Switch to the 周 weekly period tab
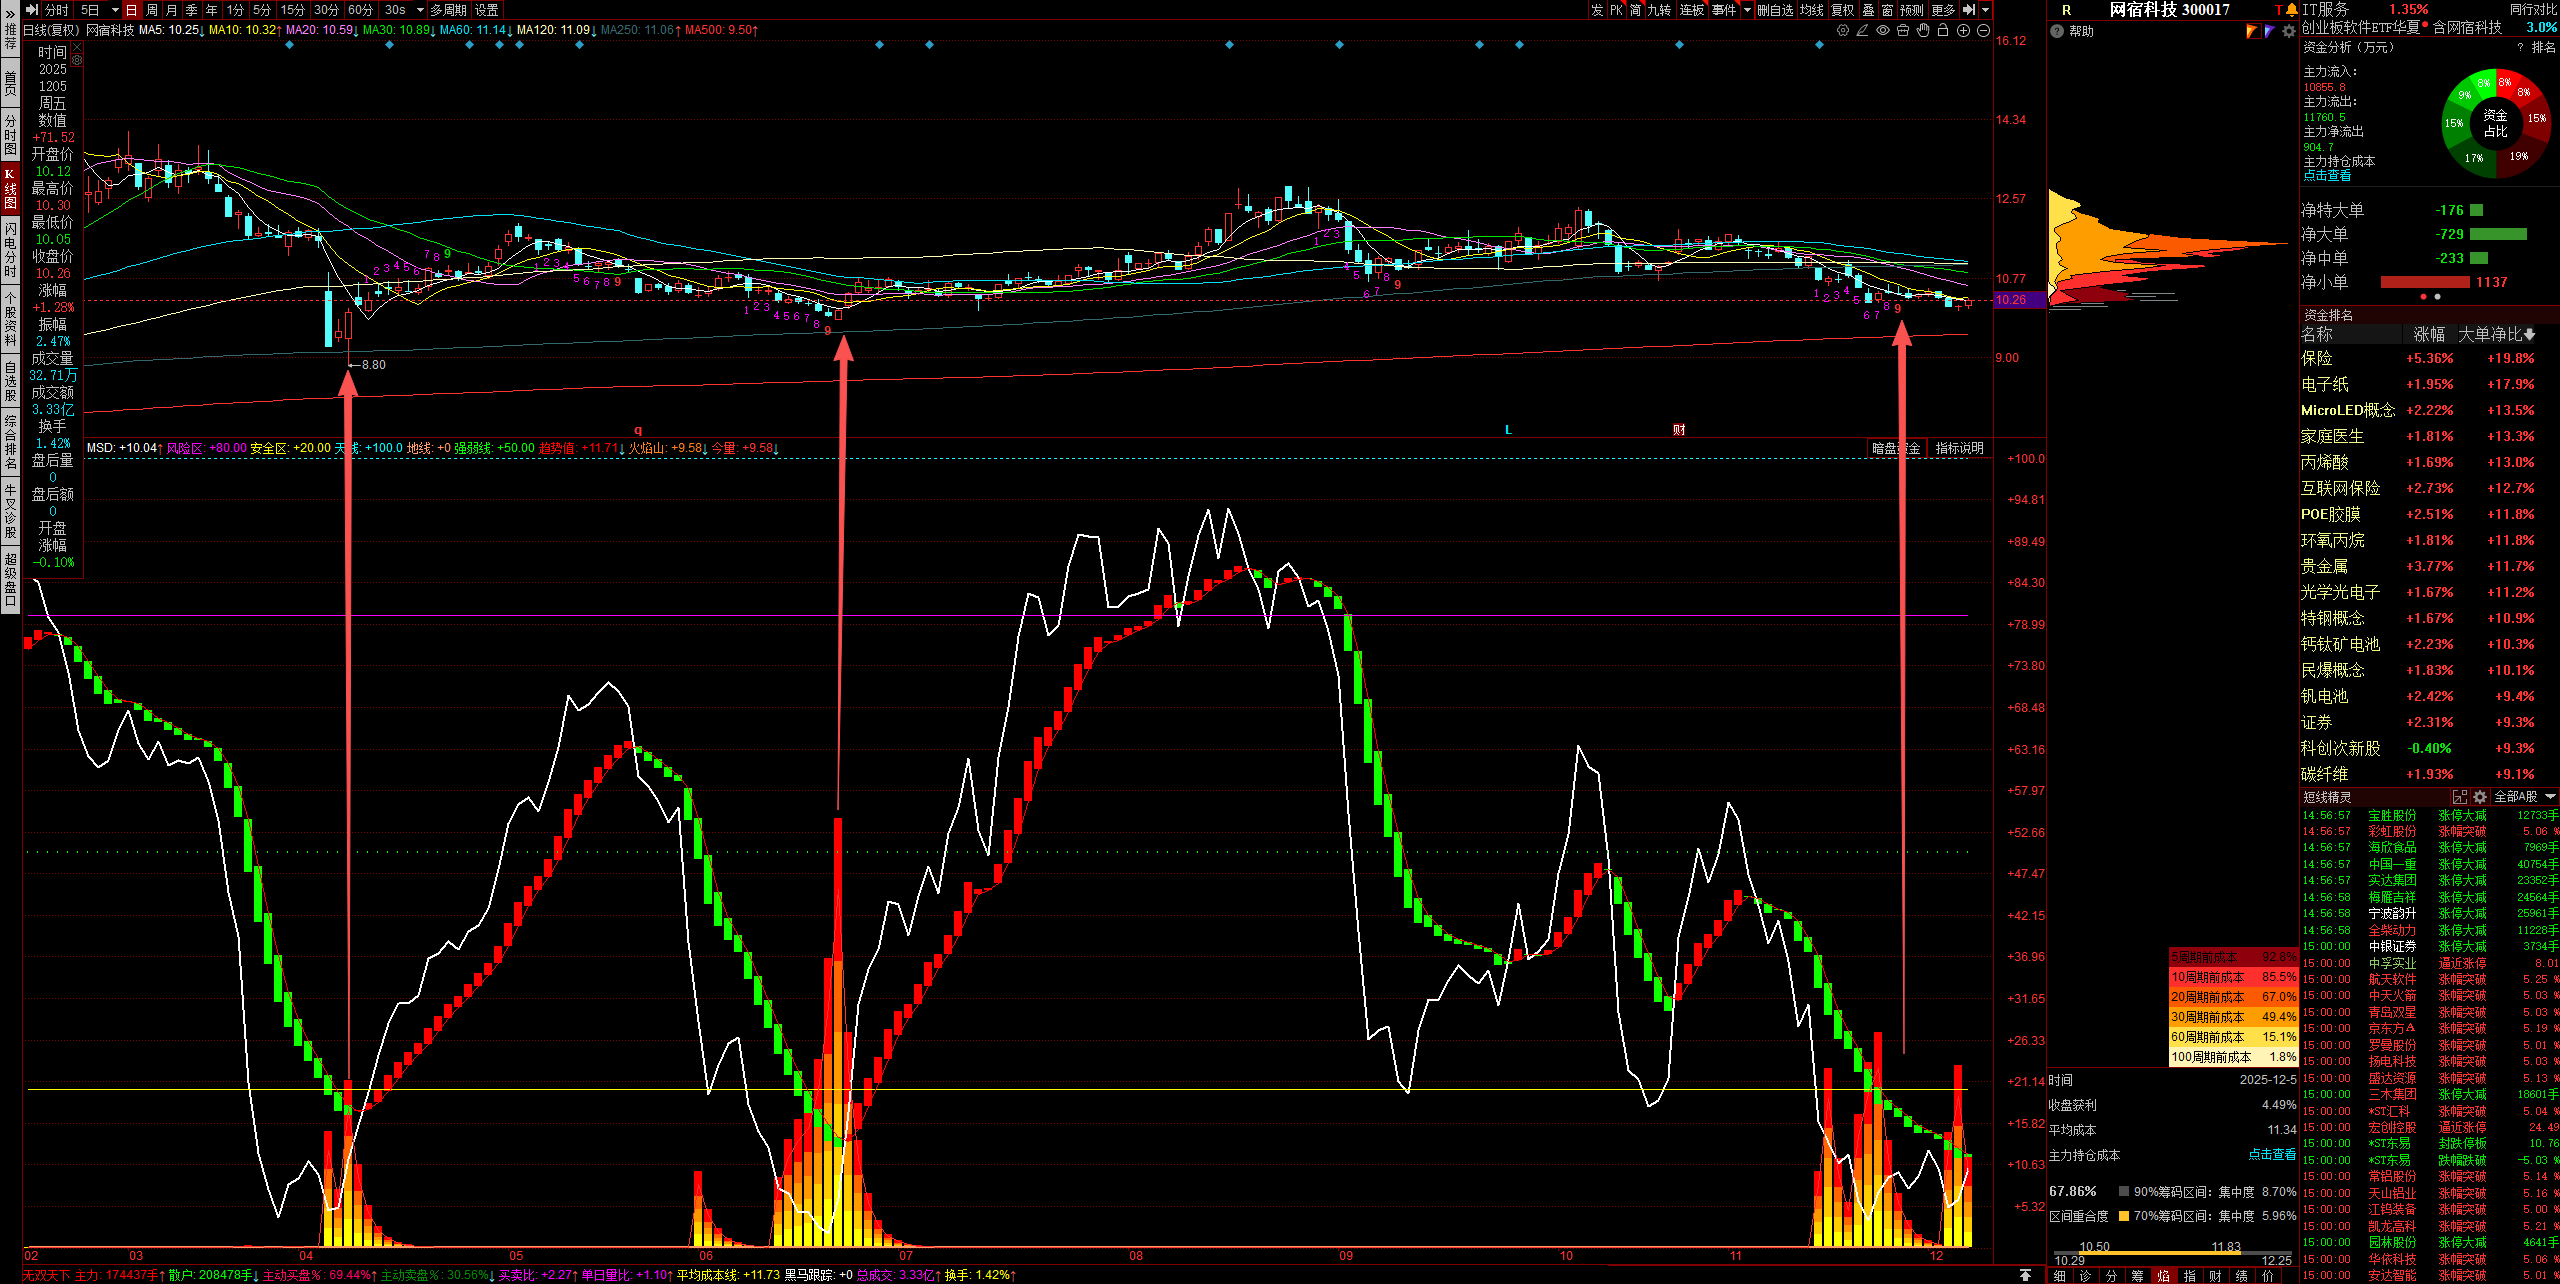The image size is (2560, 1284). [152, 10]
